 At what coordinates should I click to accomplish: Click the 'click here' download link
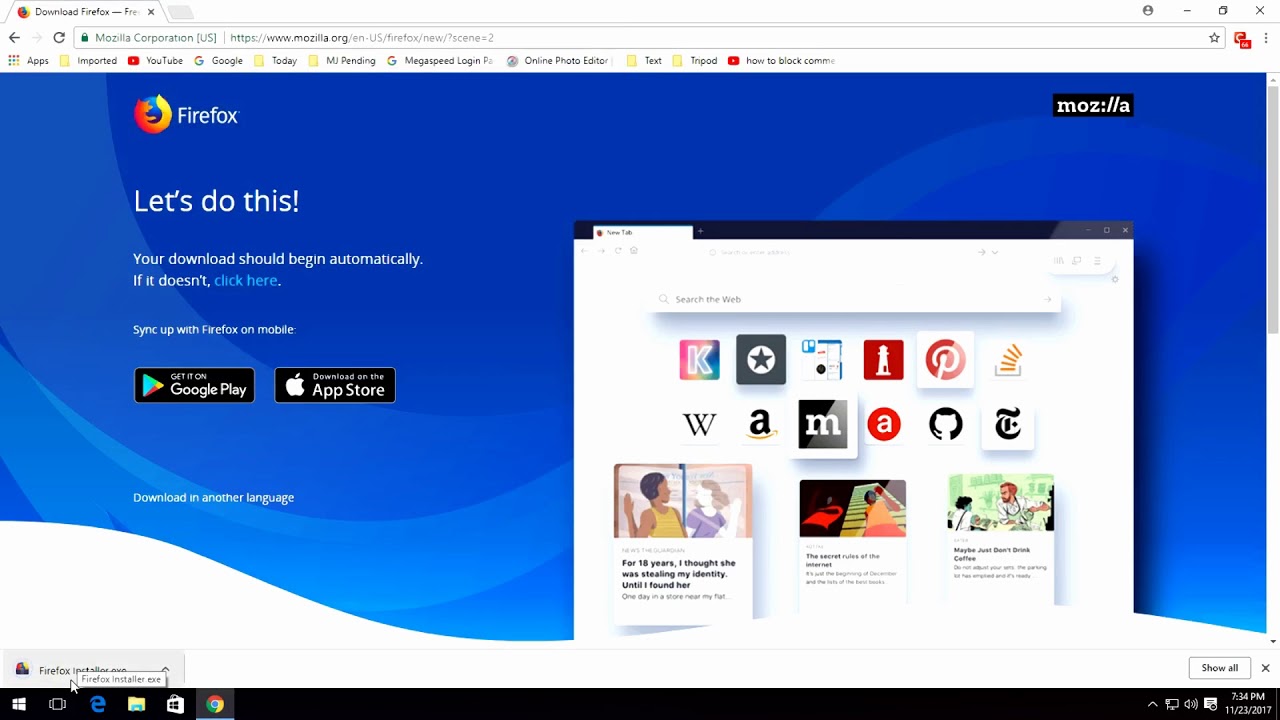[x=245, y=281]
